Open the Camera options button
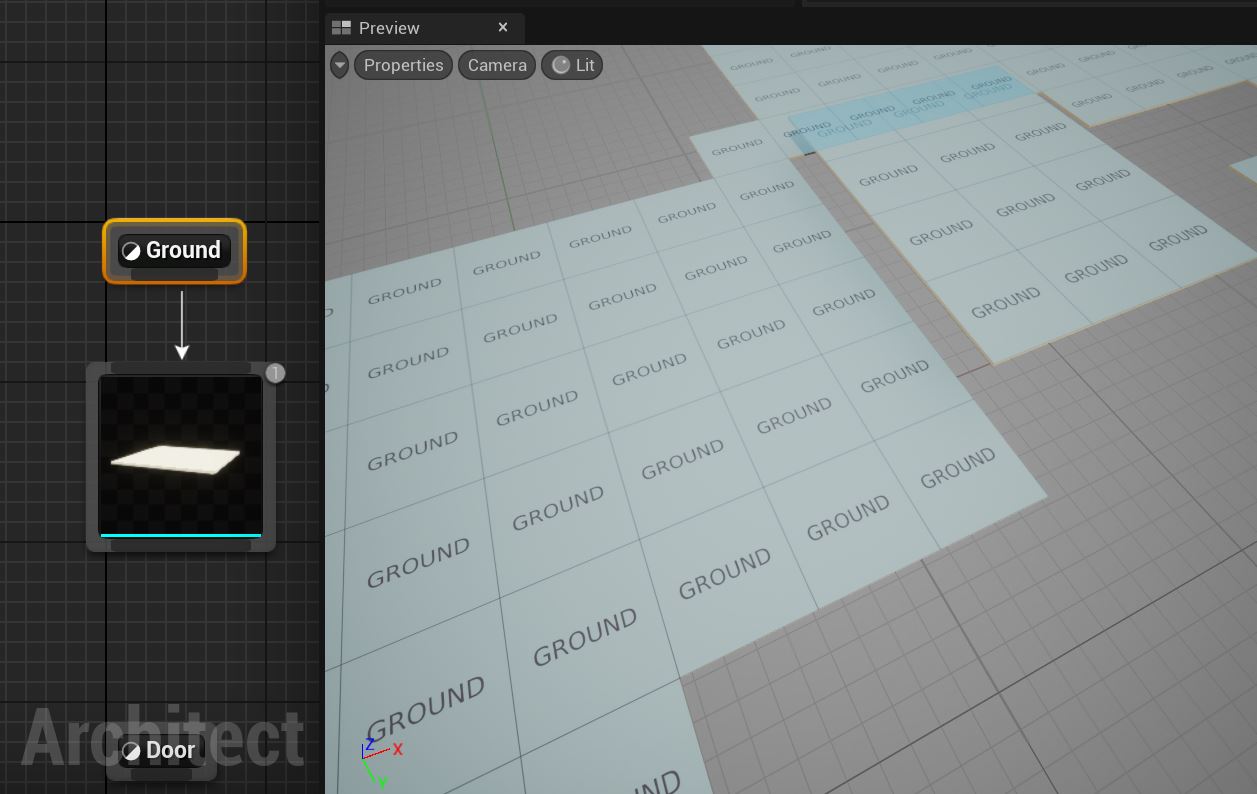Viewport: 1257px width, 794px height. click(497, 65)
